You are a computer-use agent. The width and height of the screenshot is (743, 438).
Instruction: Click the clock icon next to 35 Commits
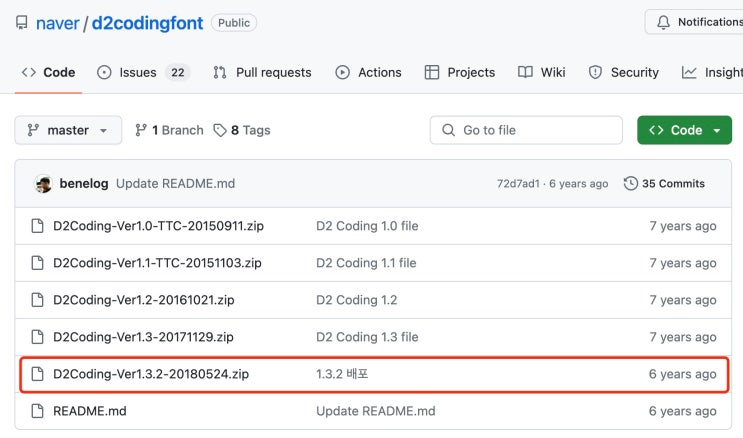click(630, 184)
